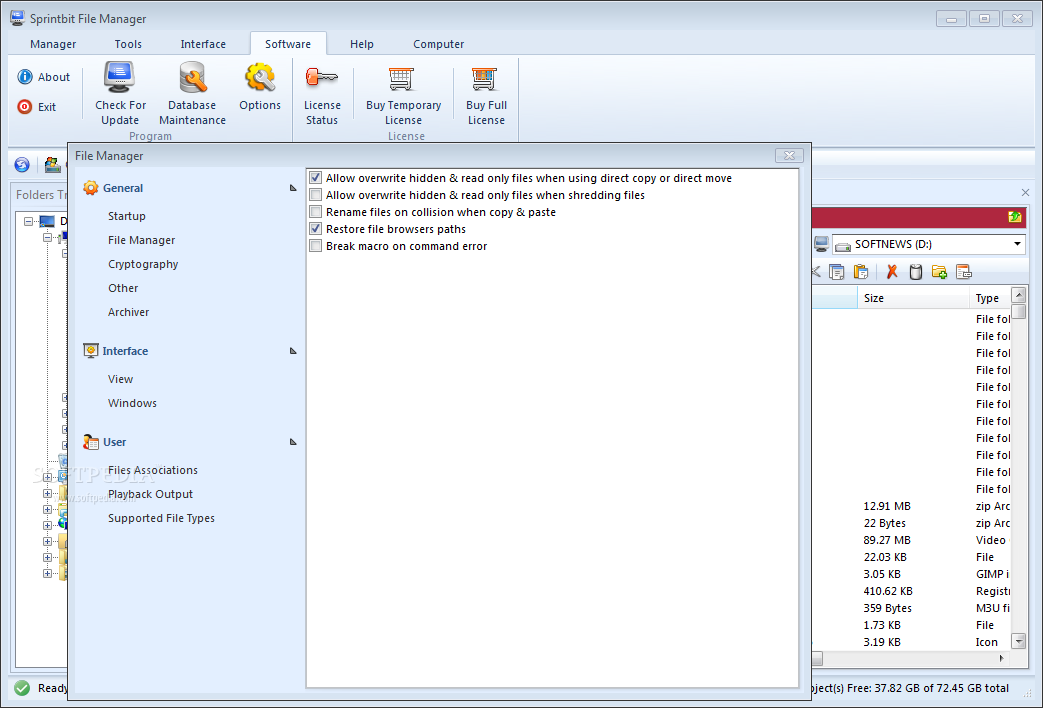Enable Break macro on command error
Viewport: 1043px width, 708px height.
[x=315, y=246]
